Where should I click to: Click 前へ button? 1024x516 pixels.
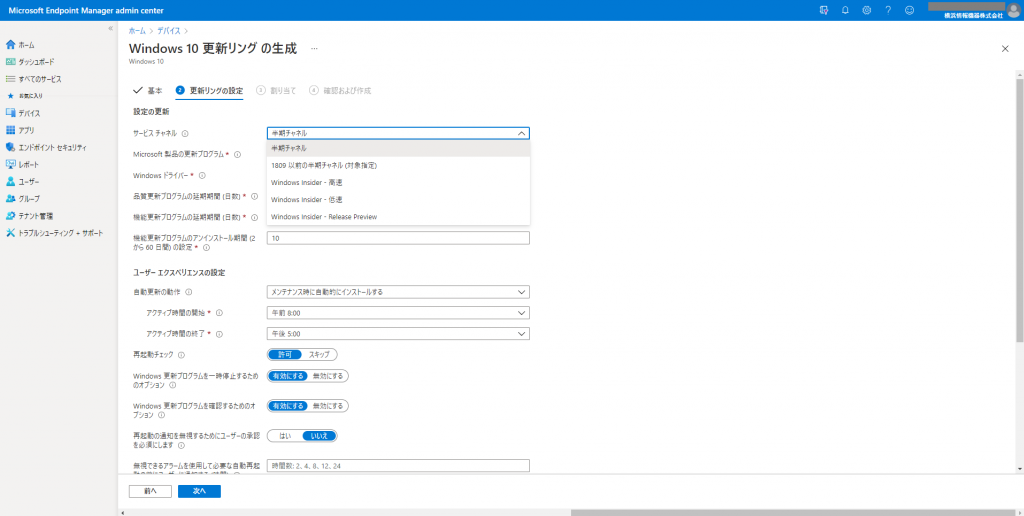click(150, 491)
